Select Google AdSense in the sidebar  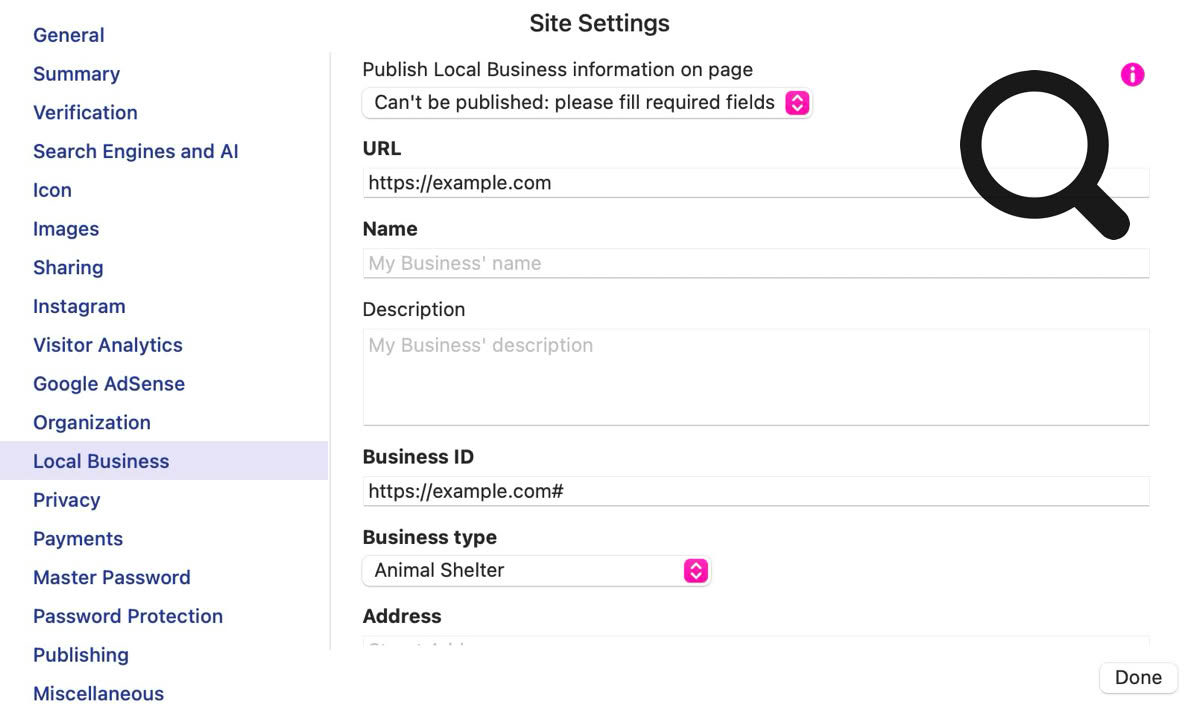pyautogui.click(x=109, y=384)
